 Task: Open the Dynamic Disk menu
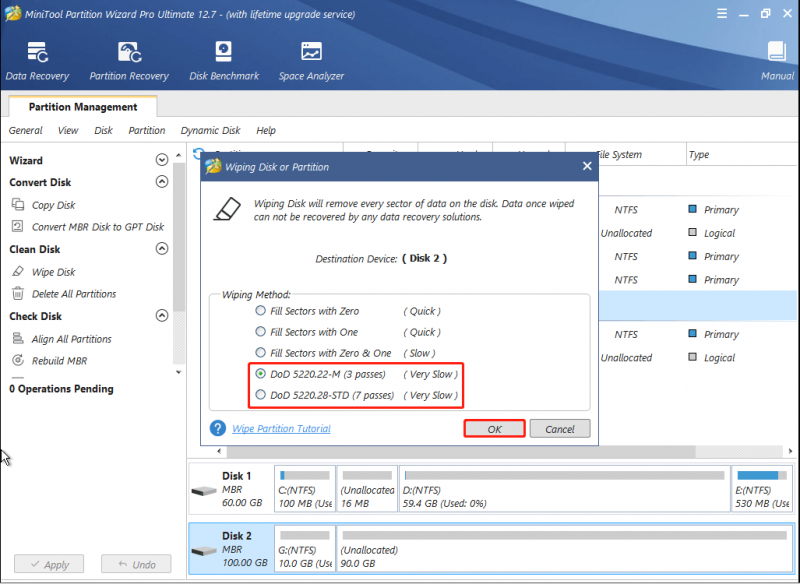[210, 131]
